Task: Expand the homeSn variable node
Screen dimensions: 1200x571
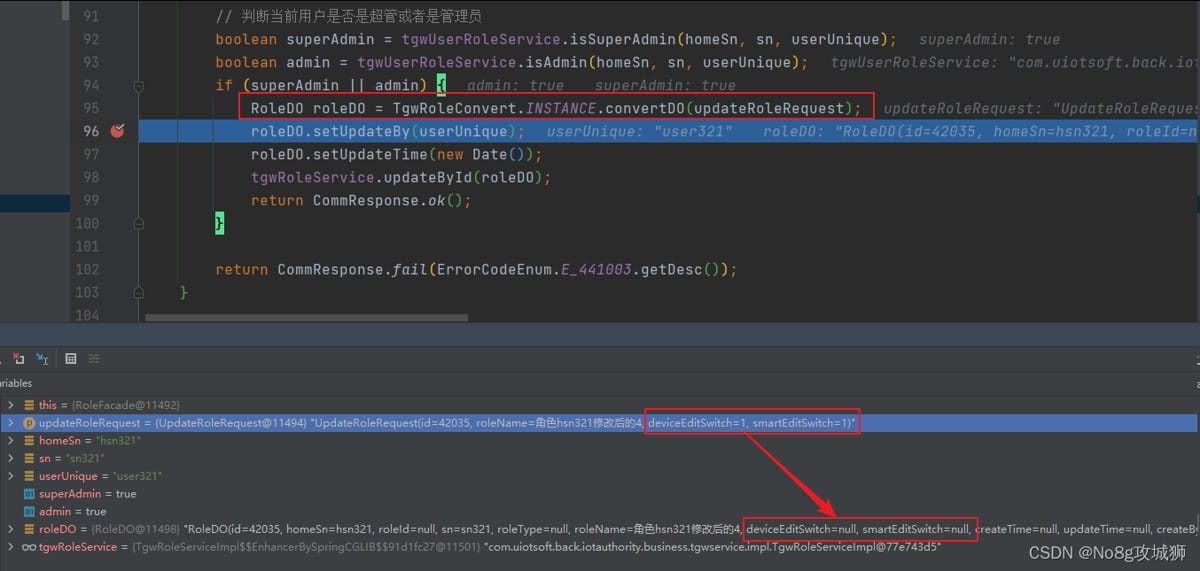Action: tap(11, 441)
